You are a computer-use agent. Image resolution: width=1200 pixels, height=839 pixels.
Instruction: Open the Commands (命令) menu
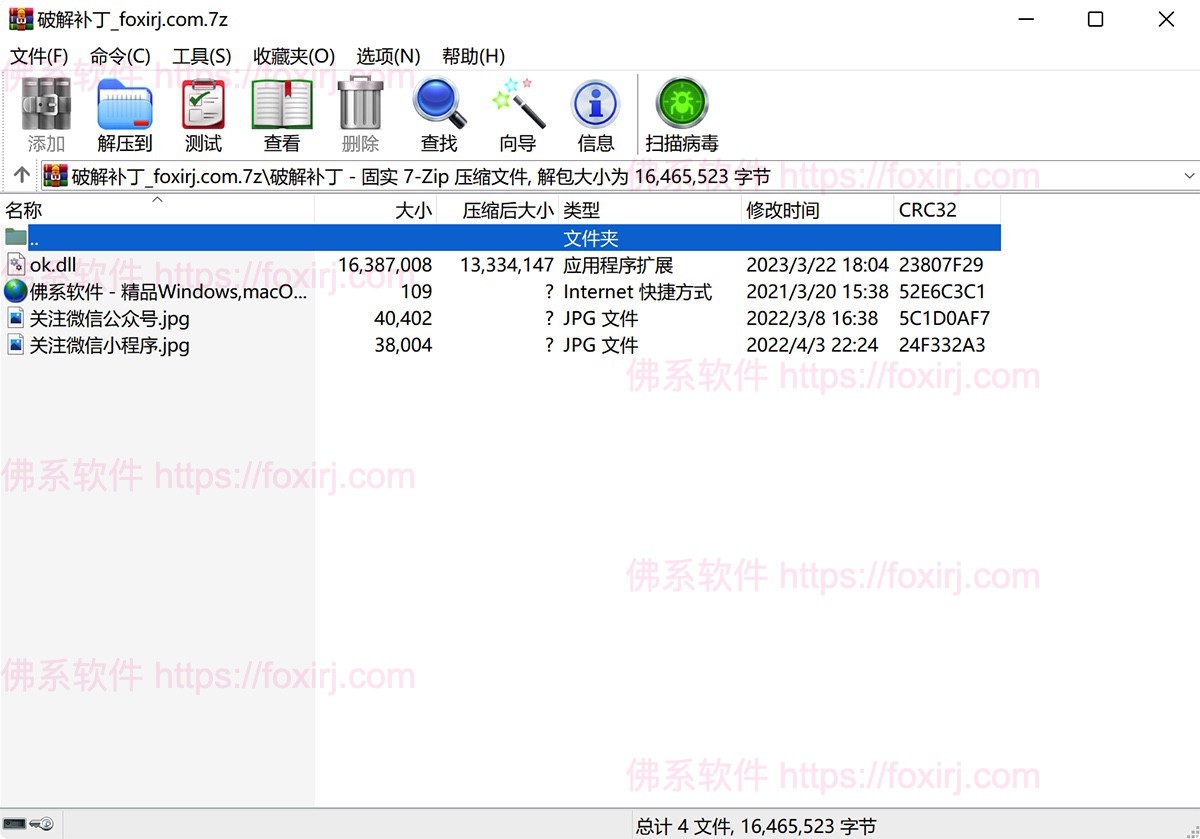coord(120,56)
